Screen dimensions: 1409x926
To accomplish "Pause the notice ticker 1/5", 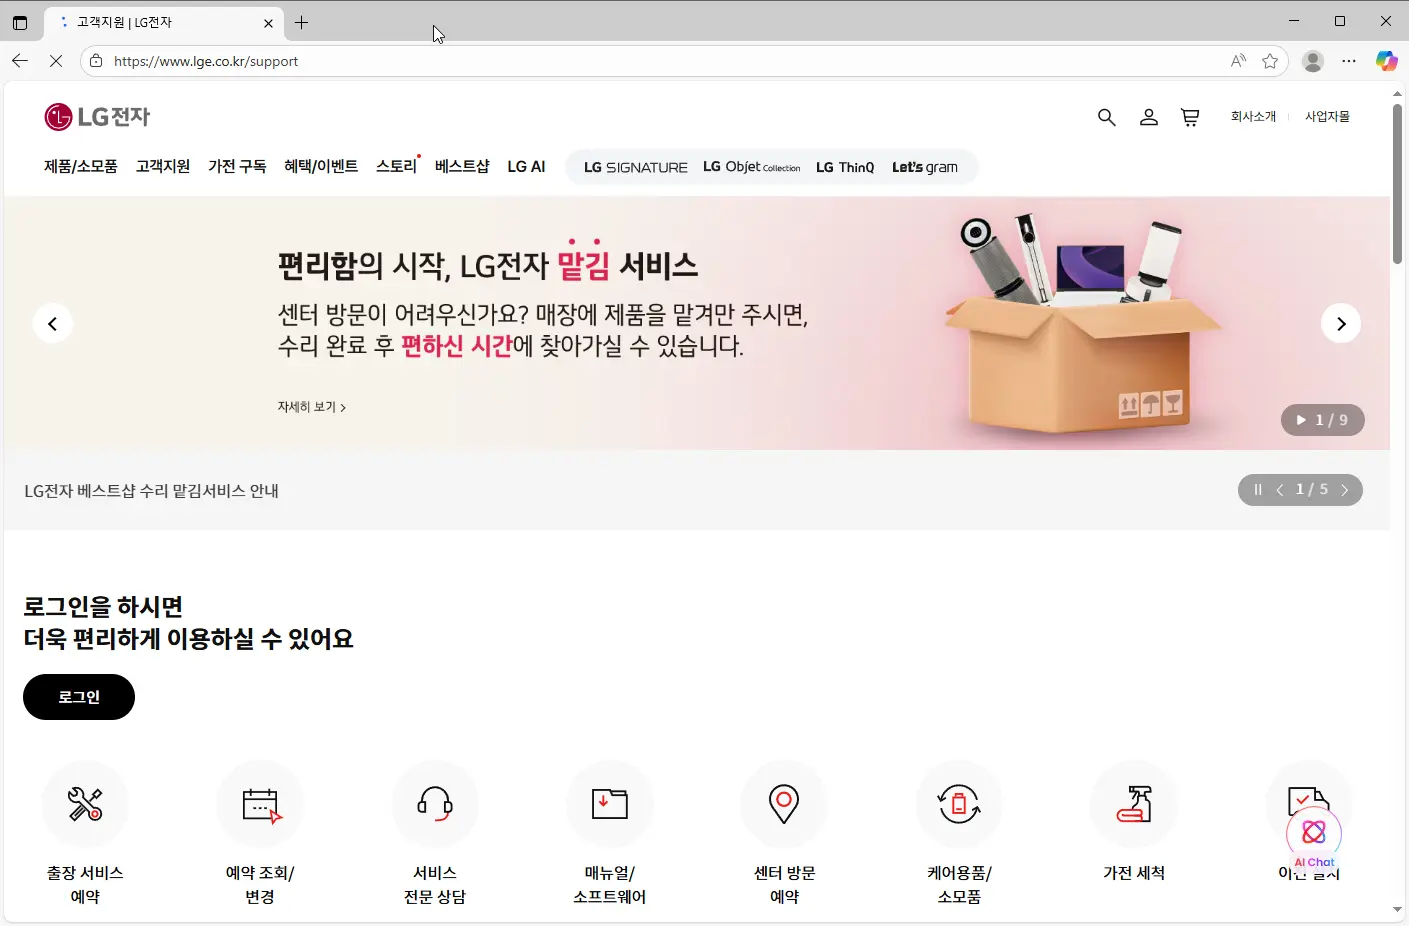I will point(1258,490).
